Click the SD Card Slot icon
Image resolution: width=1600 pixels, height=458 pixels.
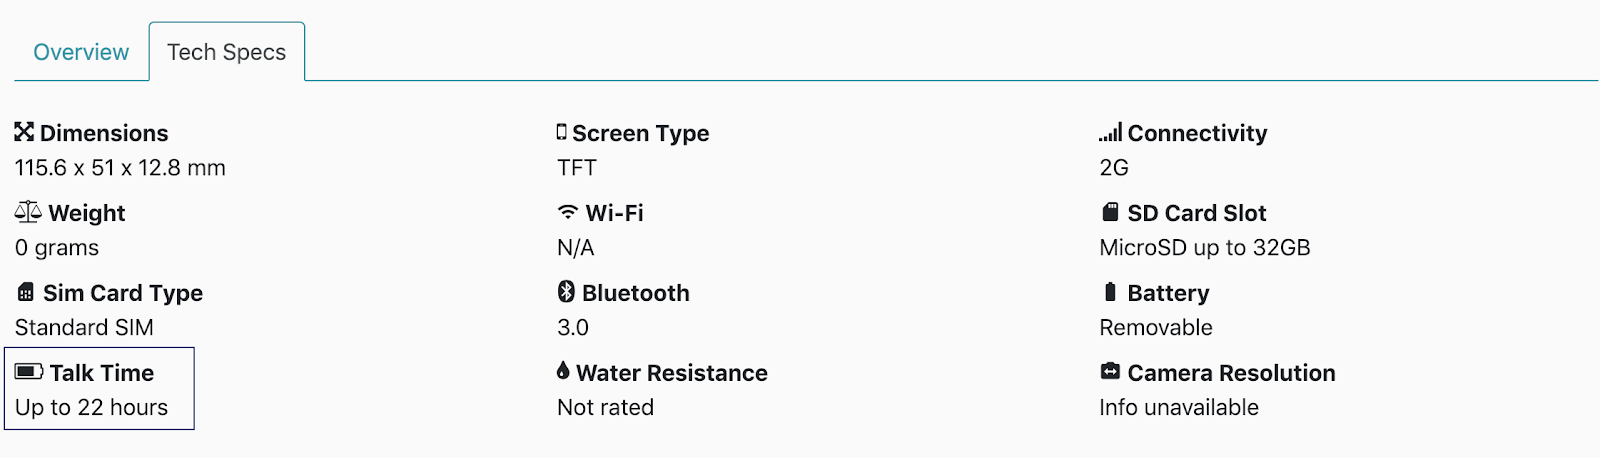point(1110,212)
